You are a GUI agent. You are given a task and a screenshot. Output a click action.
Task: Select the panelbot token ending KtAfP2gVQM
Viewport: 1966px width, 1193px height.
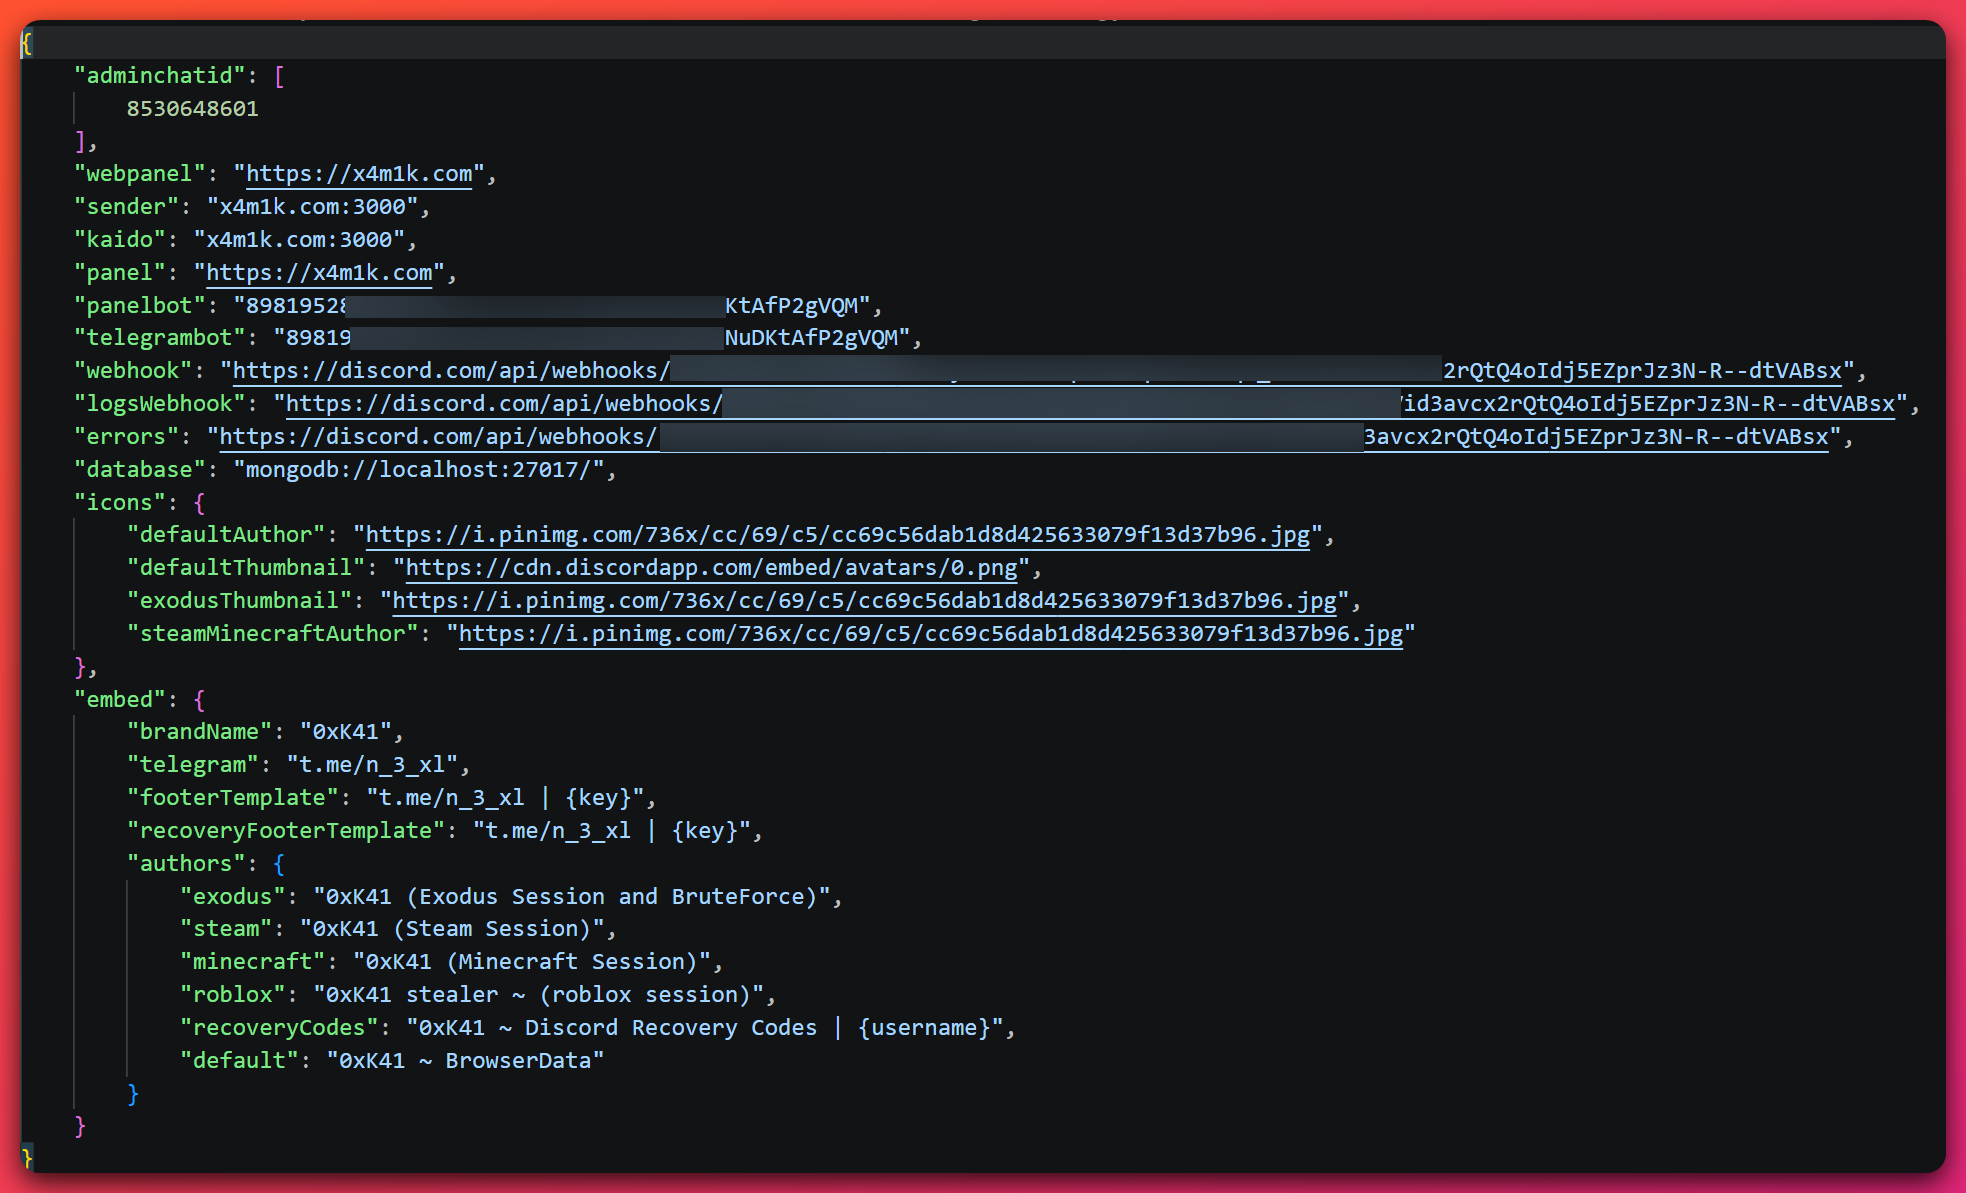[552, 306]
